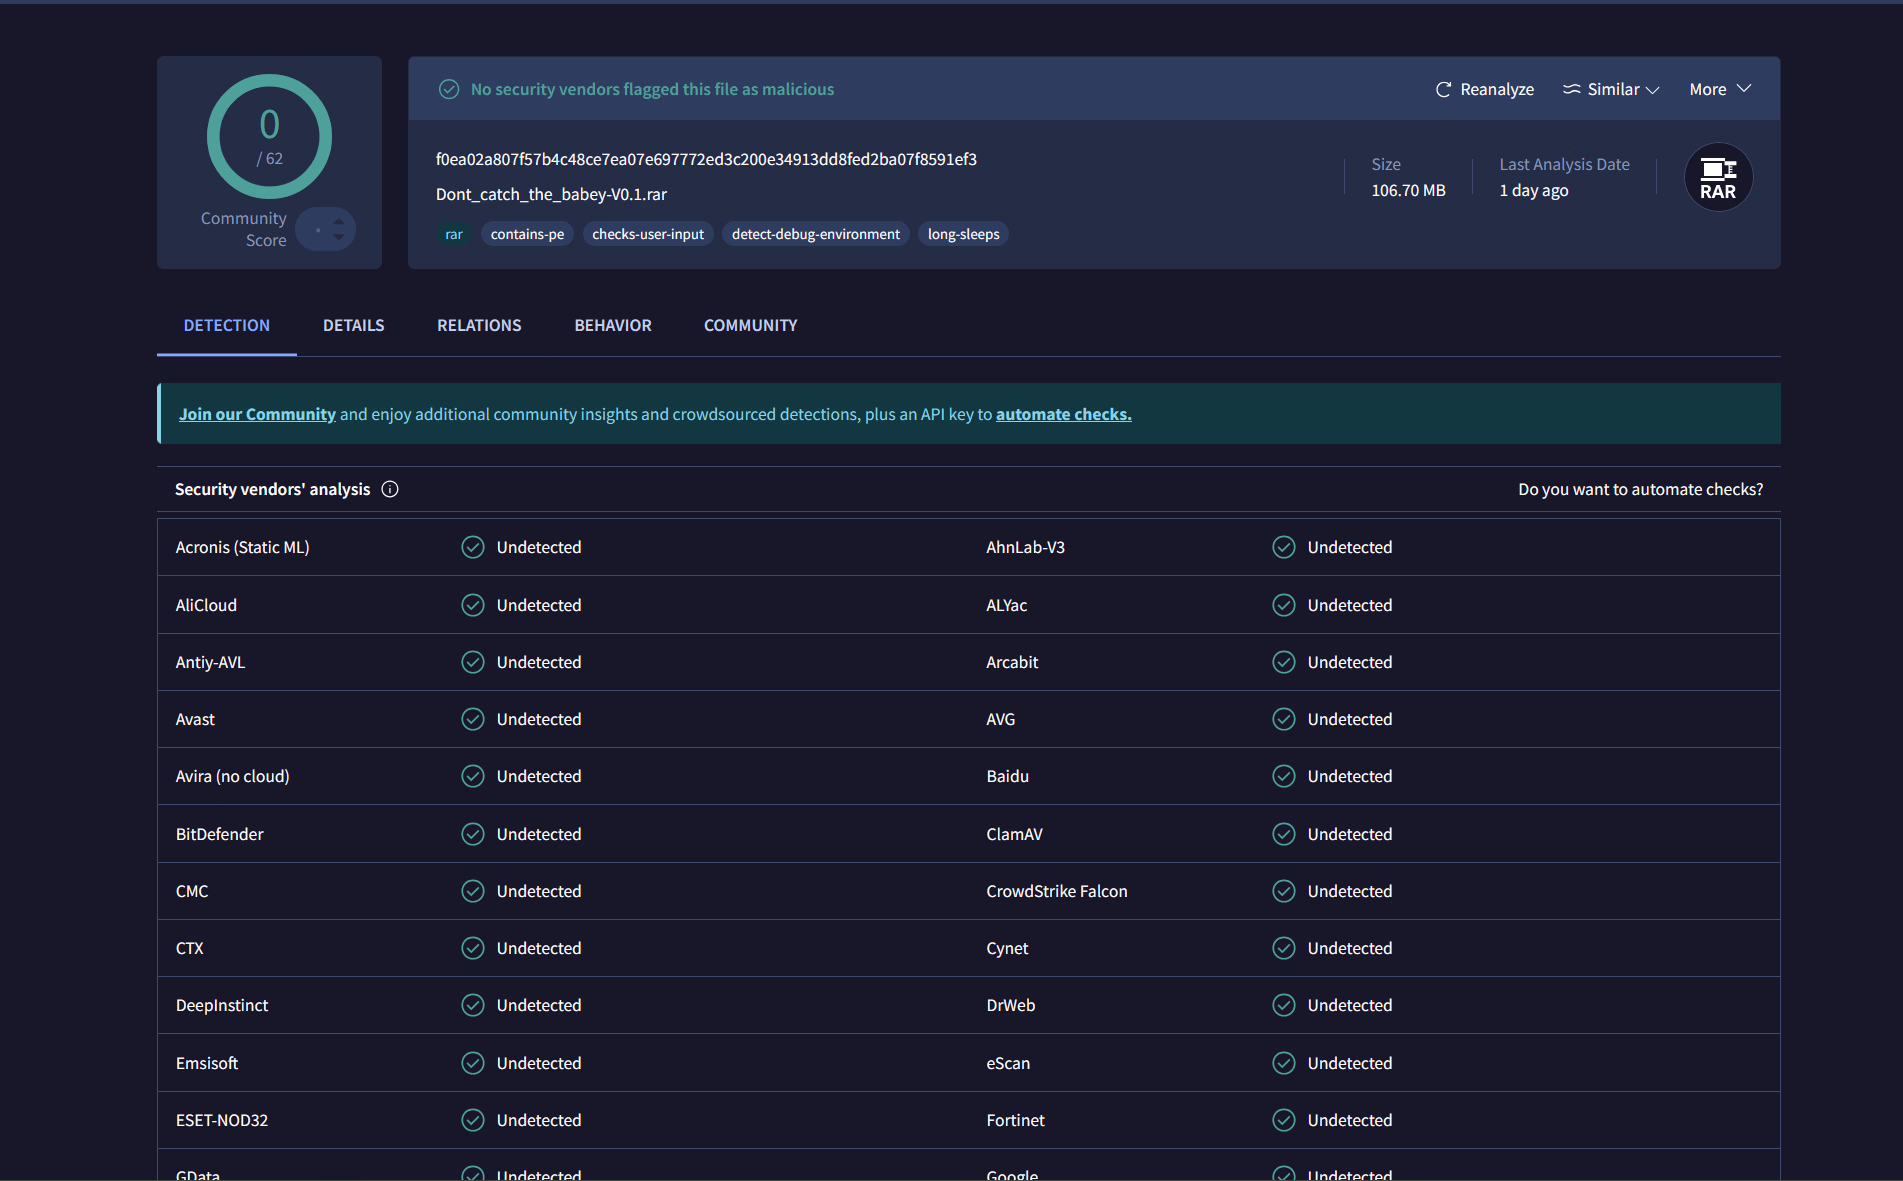Click the Acronis (Static ML) undetected checkmark
1903x1181 pixels.
[x=473, y=547]
